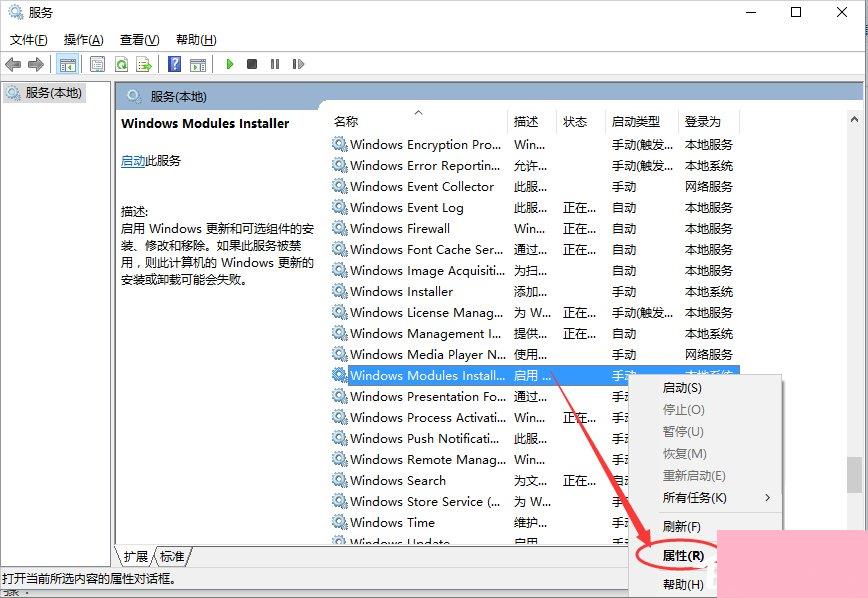Select the Windows Modules Install... service row
Screen dimensions: 868x598
click(536, 375)
